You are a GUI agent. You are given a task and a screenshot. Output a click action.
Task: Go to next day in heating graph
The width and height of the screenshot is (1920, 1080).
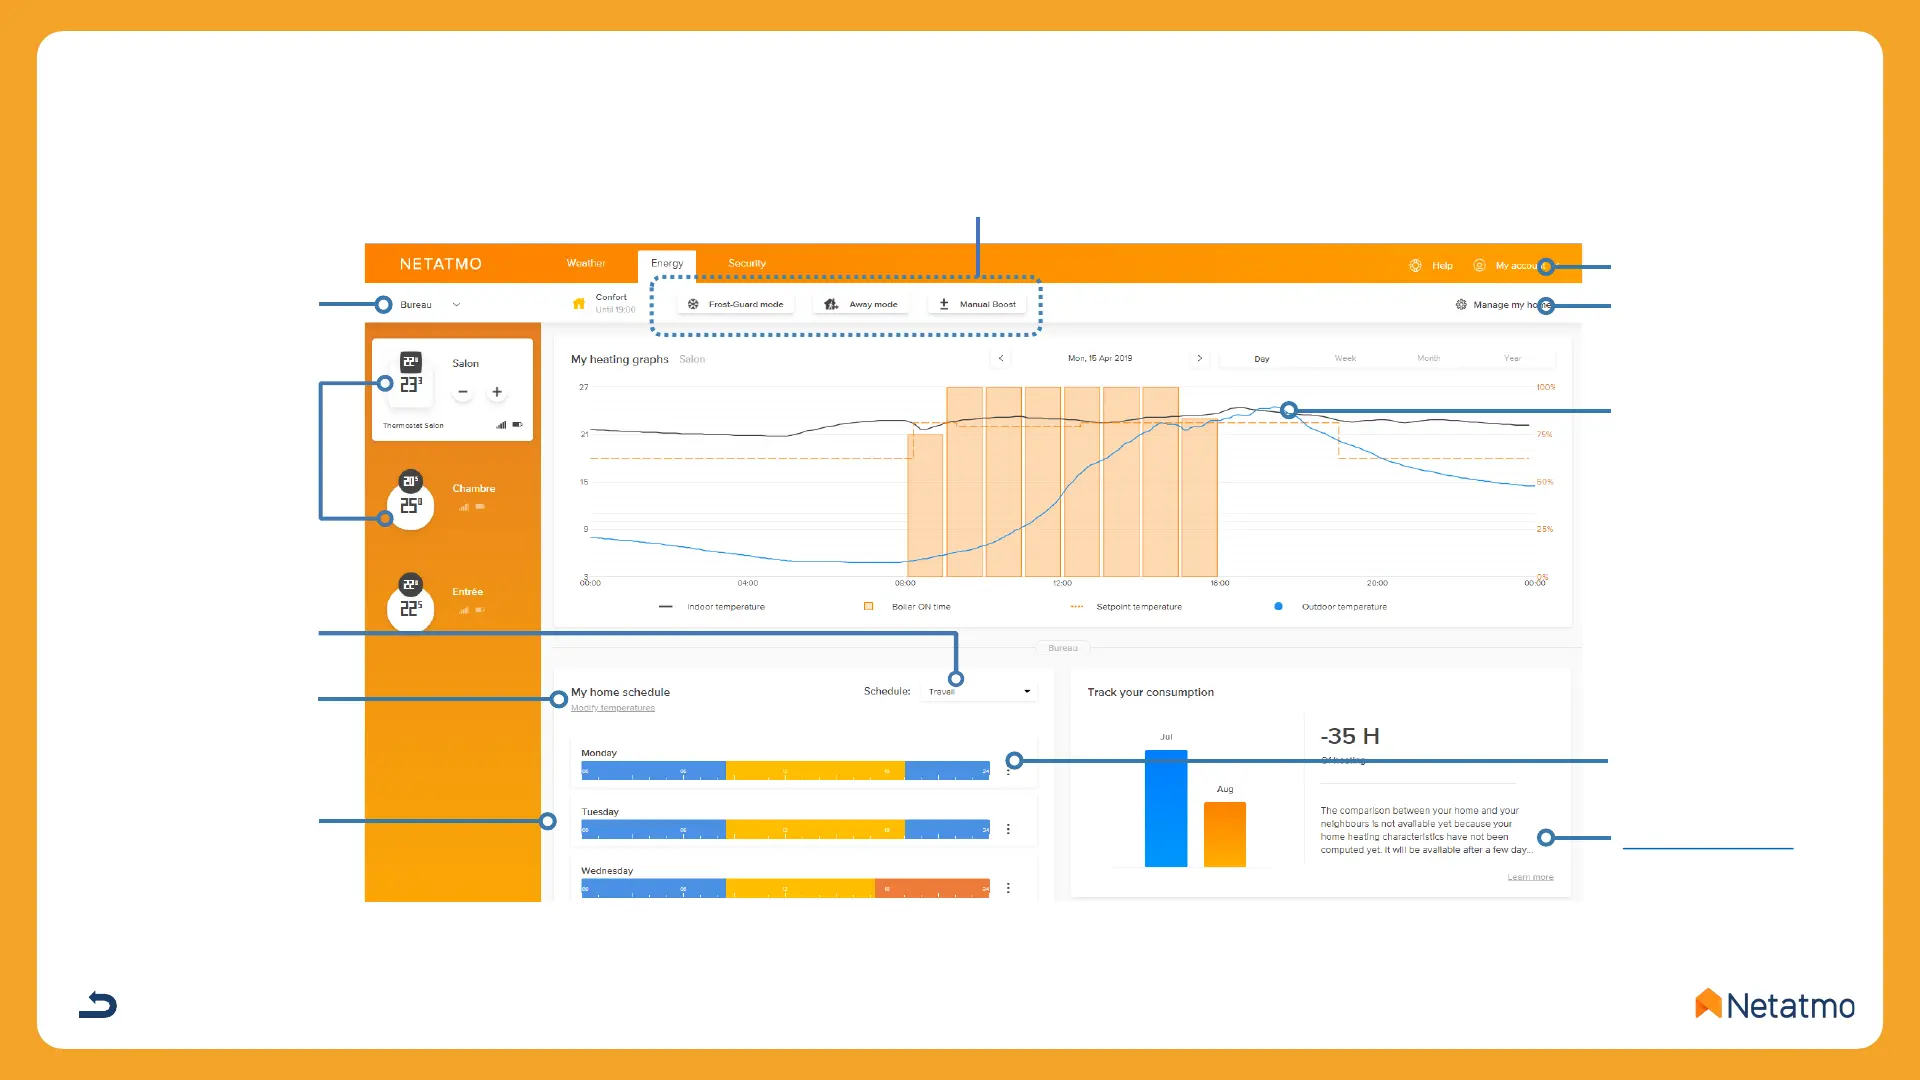pyautogui.click(x=1199, y=358)
